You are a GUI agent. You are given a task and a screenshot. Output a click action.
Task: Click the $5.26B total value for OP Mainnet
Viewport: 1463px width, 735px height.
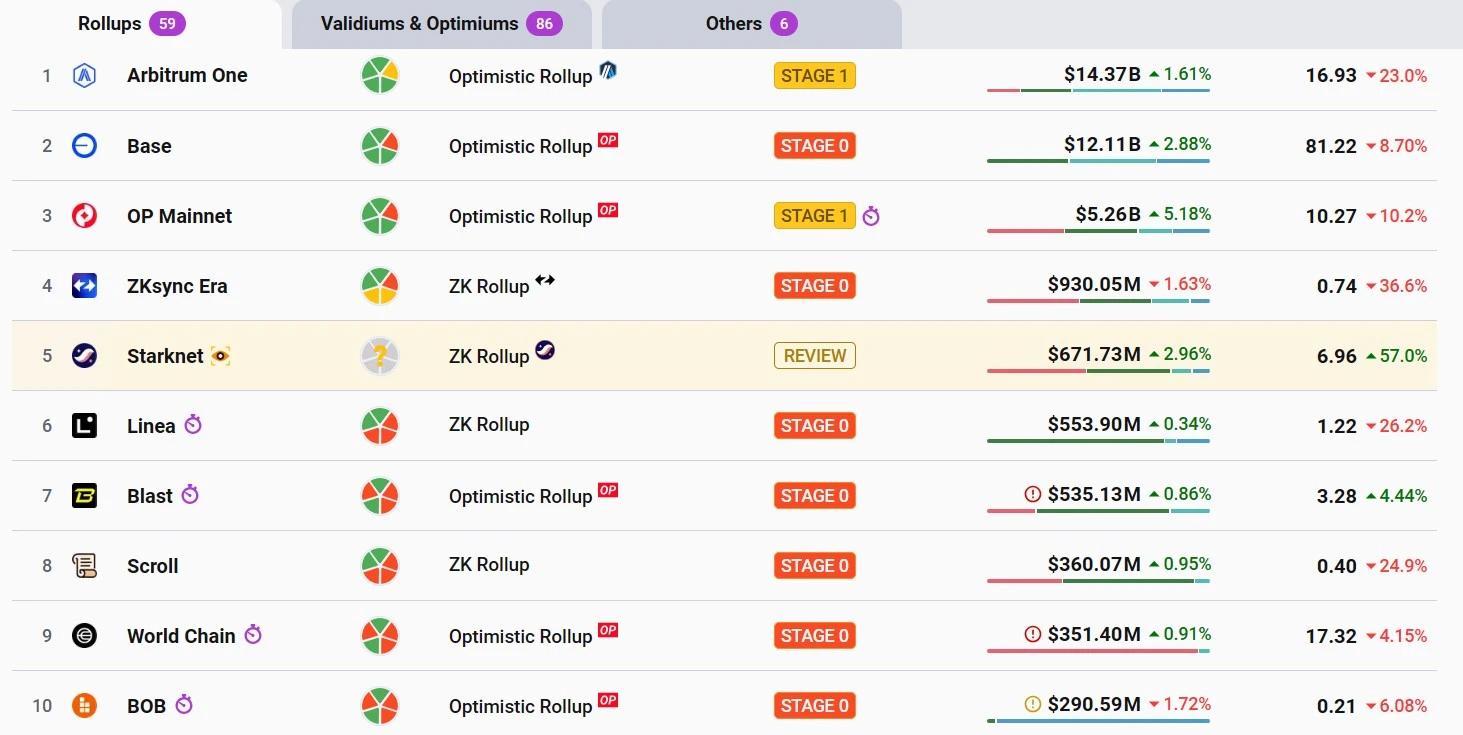(x=1107, y=214)
